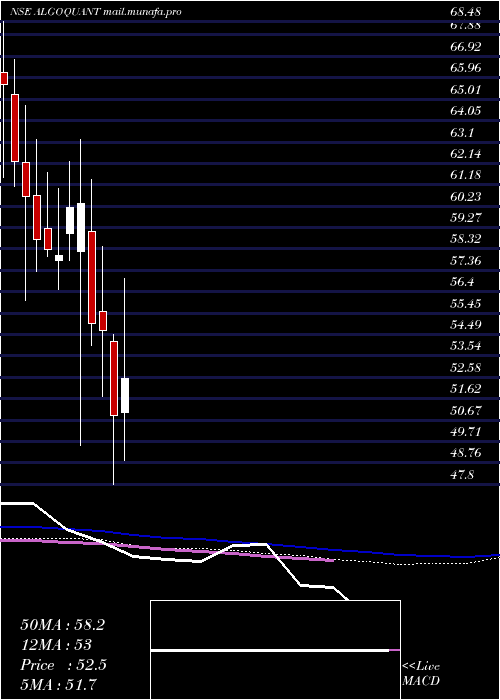Click the 58.32 price axis label
Screen dimensions: 500x700
[466, 239]
